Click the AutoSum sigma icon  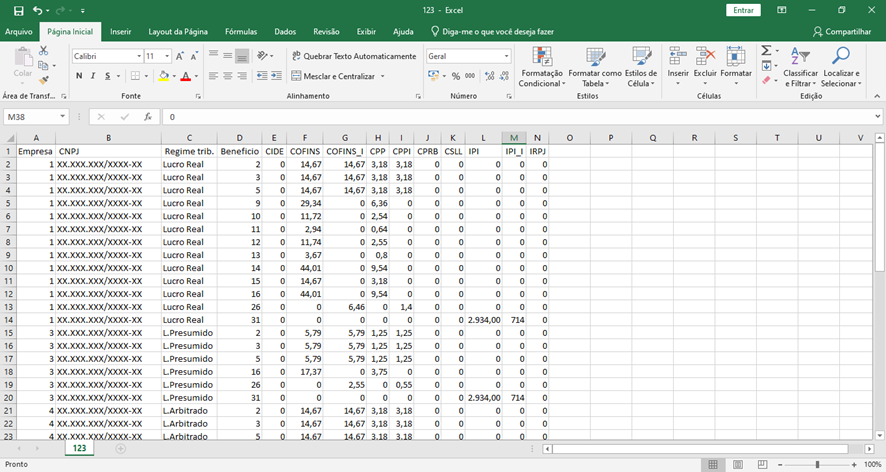766,51
